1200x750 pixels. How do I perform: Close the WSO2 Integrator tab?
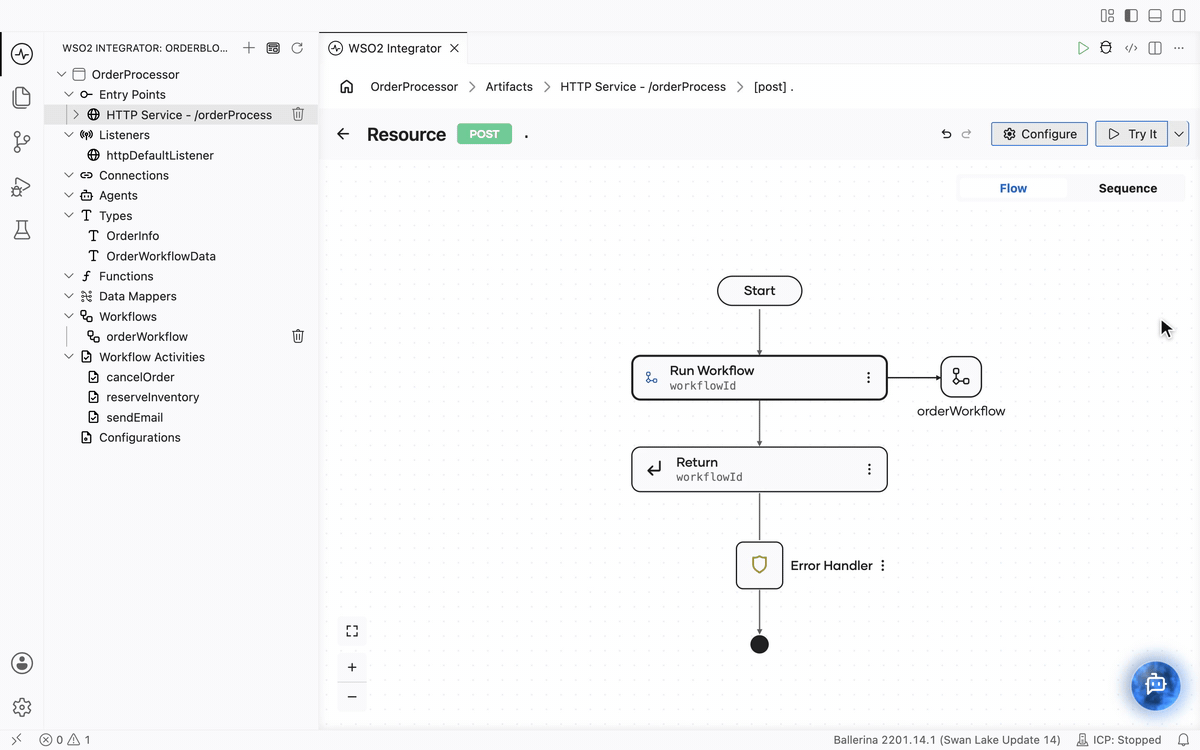(x=456, y=48)
